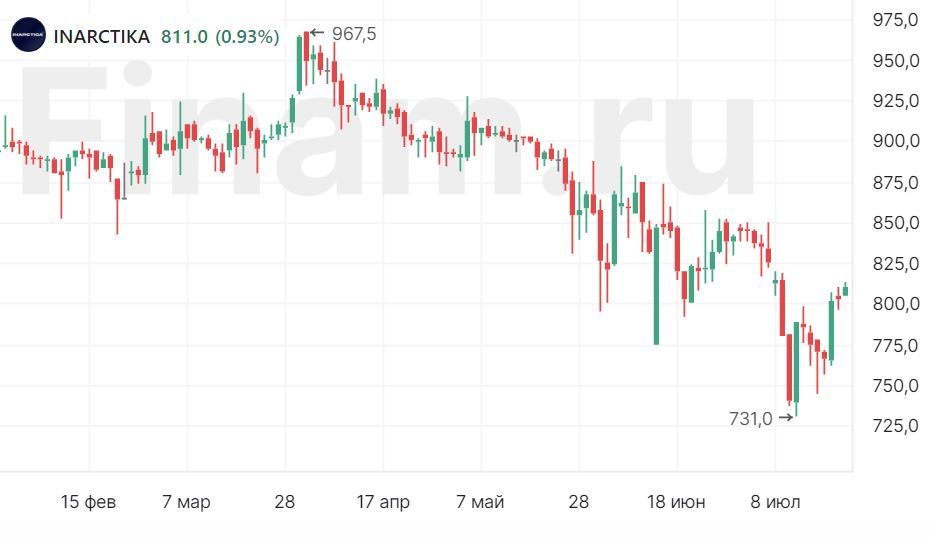Select the 850,0 price axis label

pyautogui.click(x=895, y=223)
